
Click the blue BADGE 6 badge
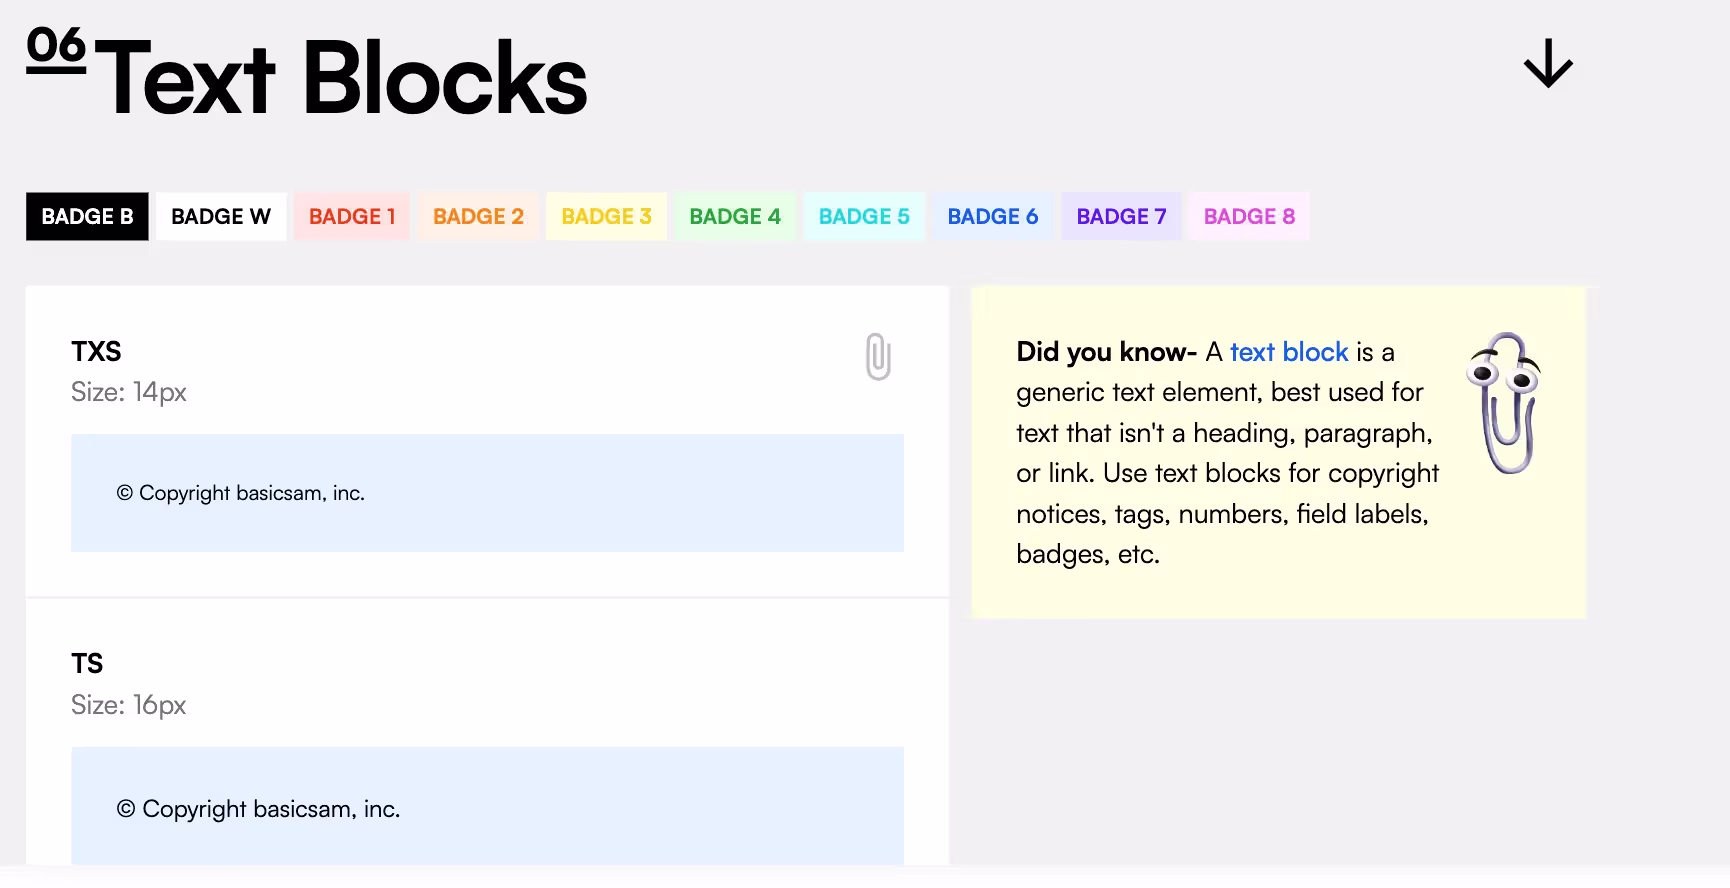(993, 216)
